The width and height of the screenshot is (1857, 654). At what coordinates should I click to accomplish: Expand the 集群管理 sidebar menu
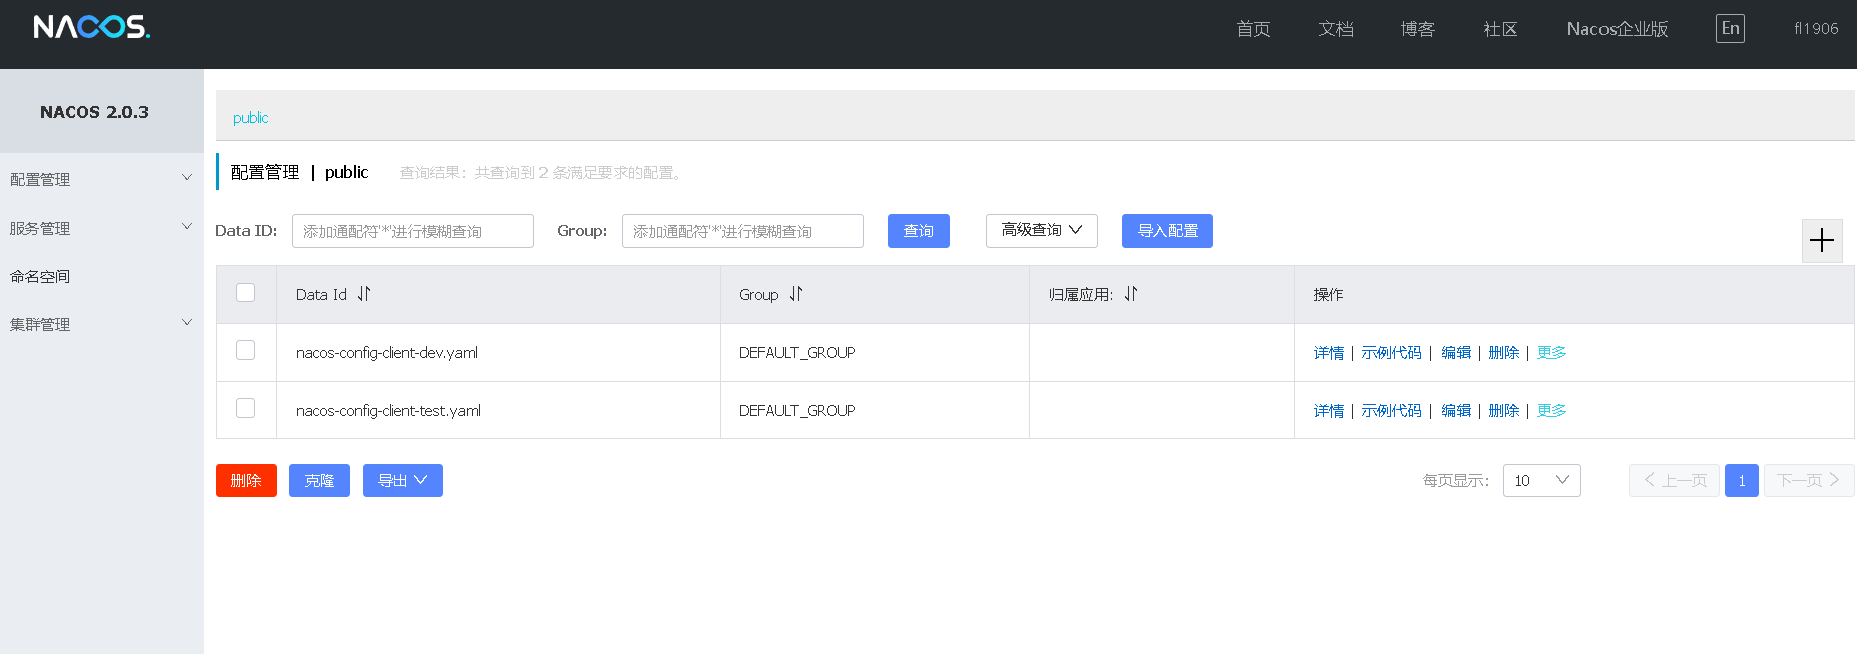pyautogui.click(x=101, y=324)
